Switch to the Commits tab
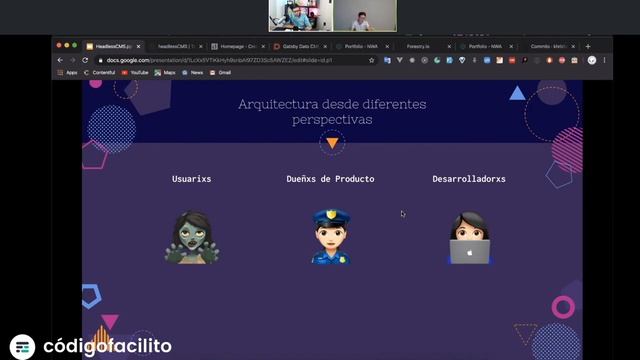 click(x=548, y=47)
